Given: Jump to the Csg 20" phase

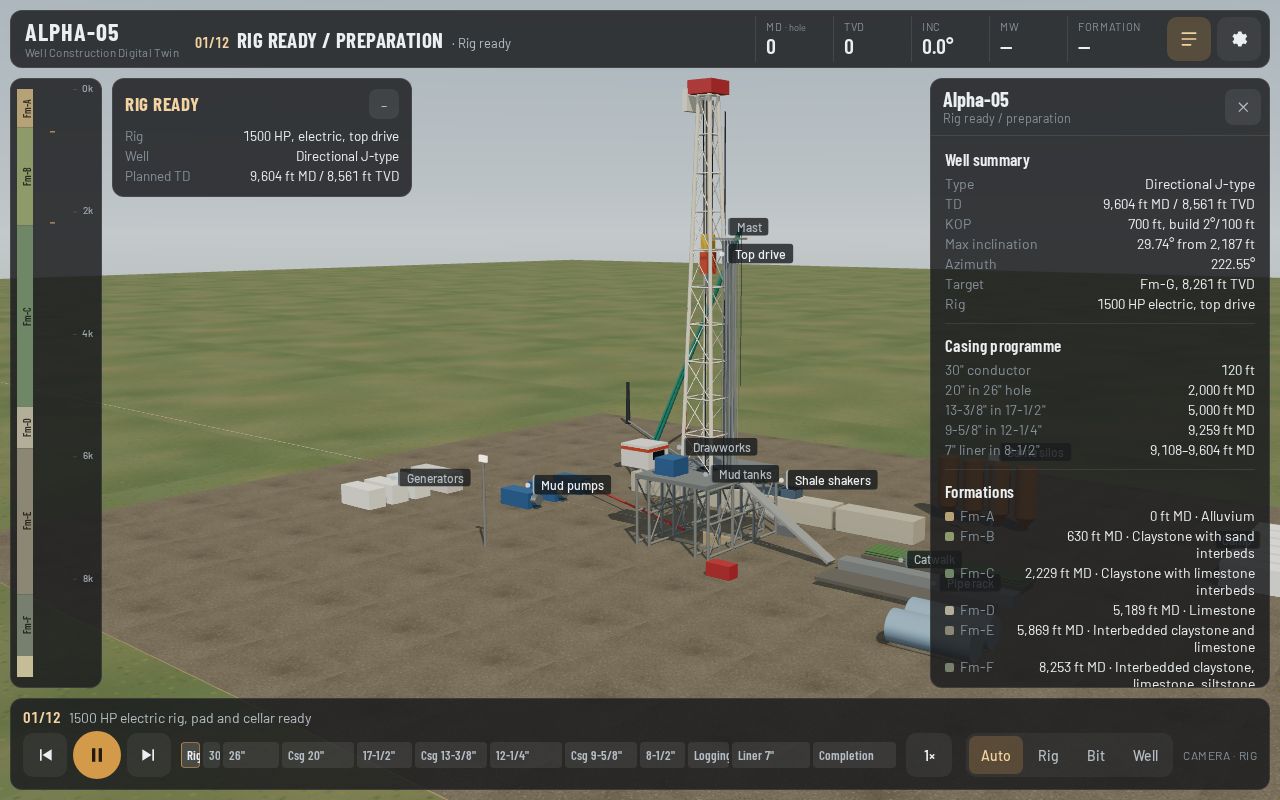Looking at the screenshot, I should click(318, 755).
